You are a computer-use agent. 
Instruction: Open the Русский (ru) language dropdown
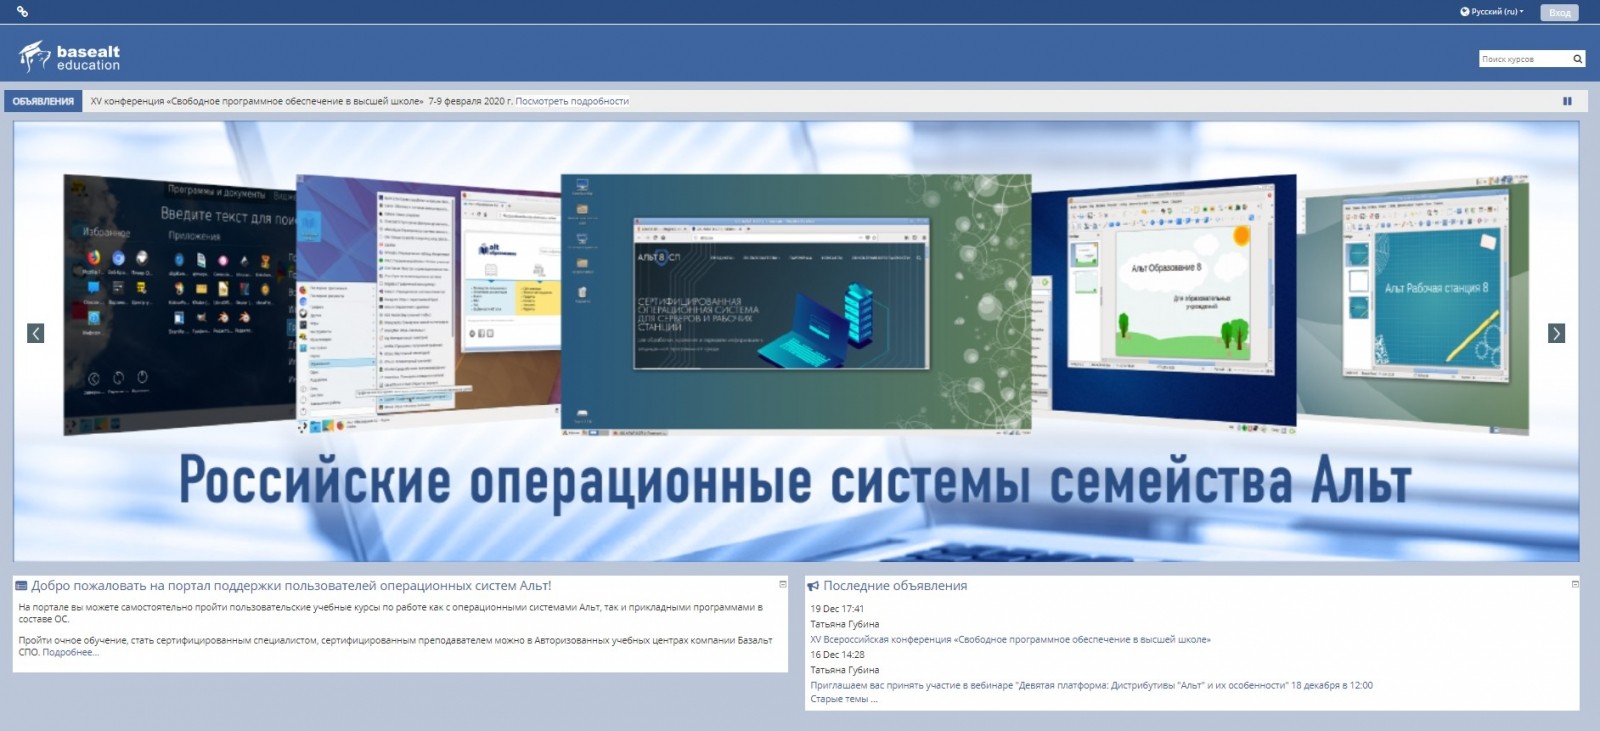[x=1492, y=12]
